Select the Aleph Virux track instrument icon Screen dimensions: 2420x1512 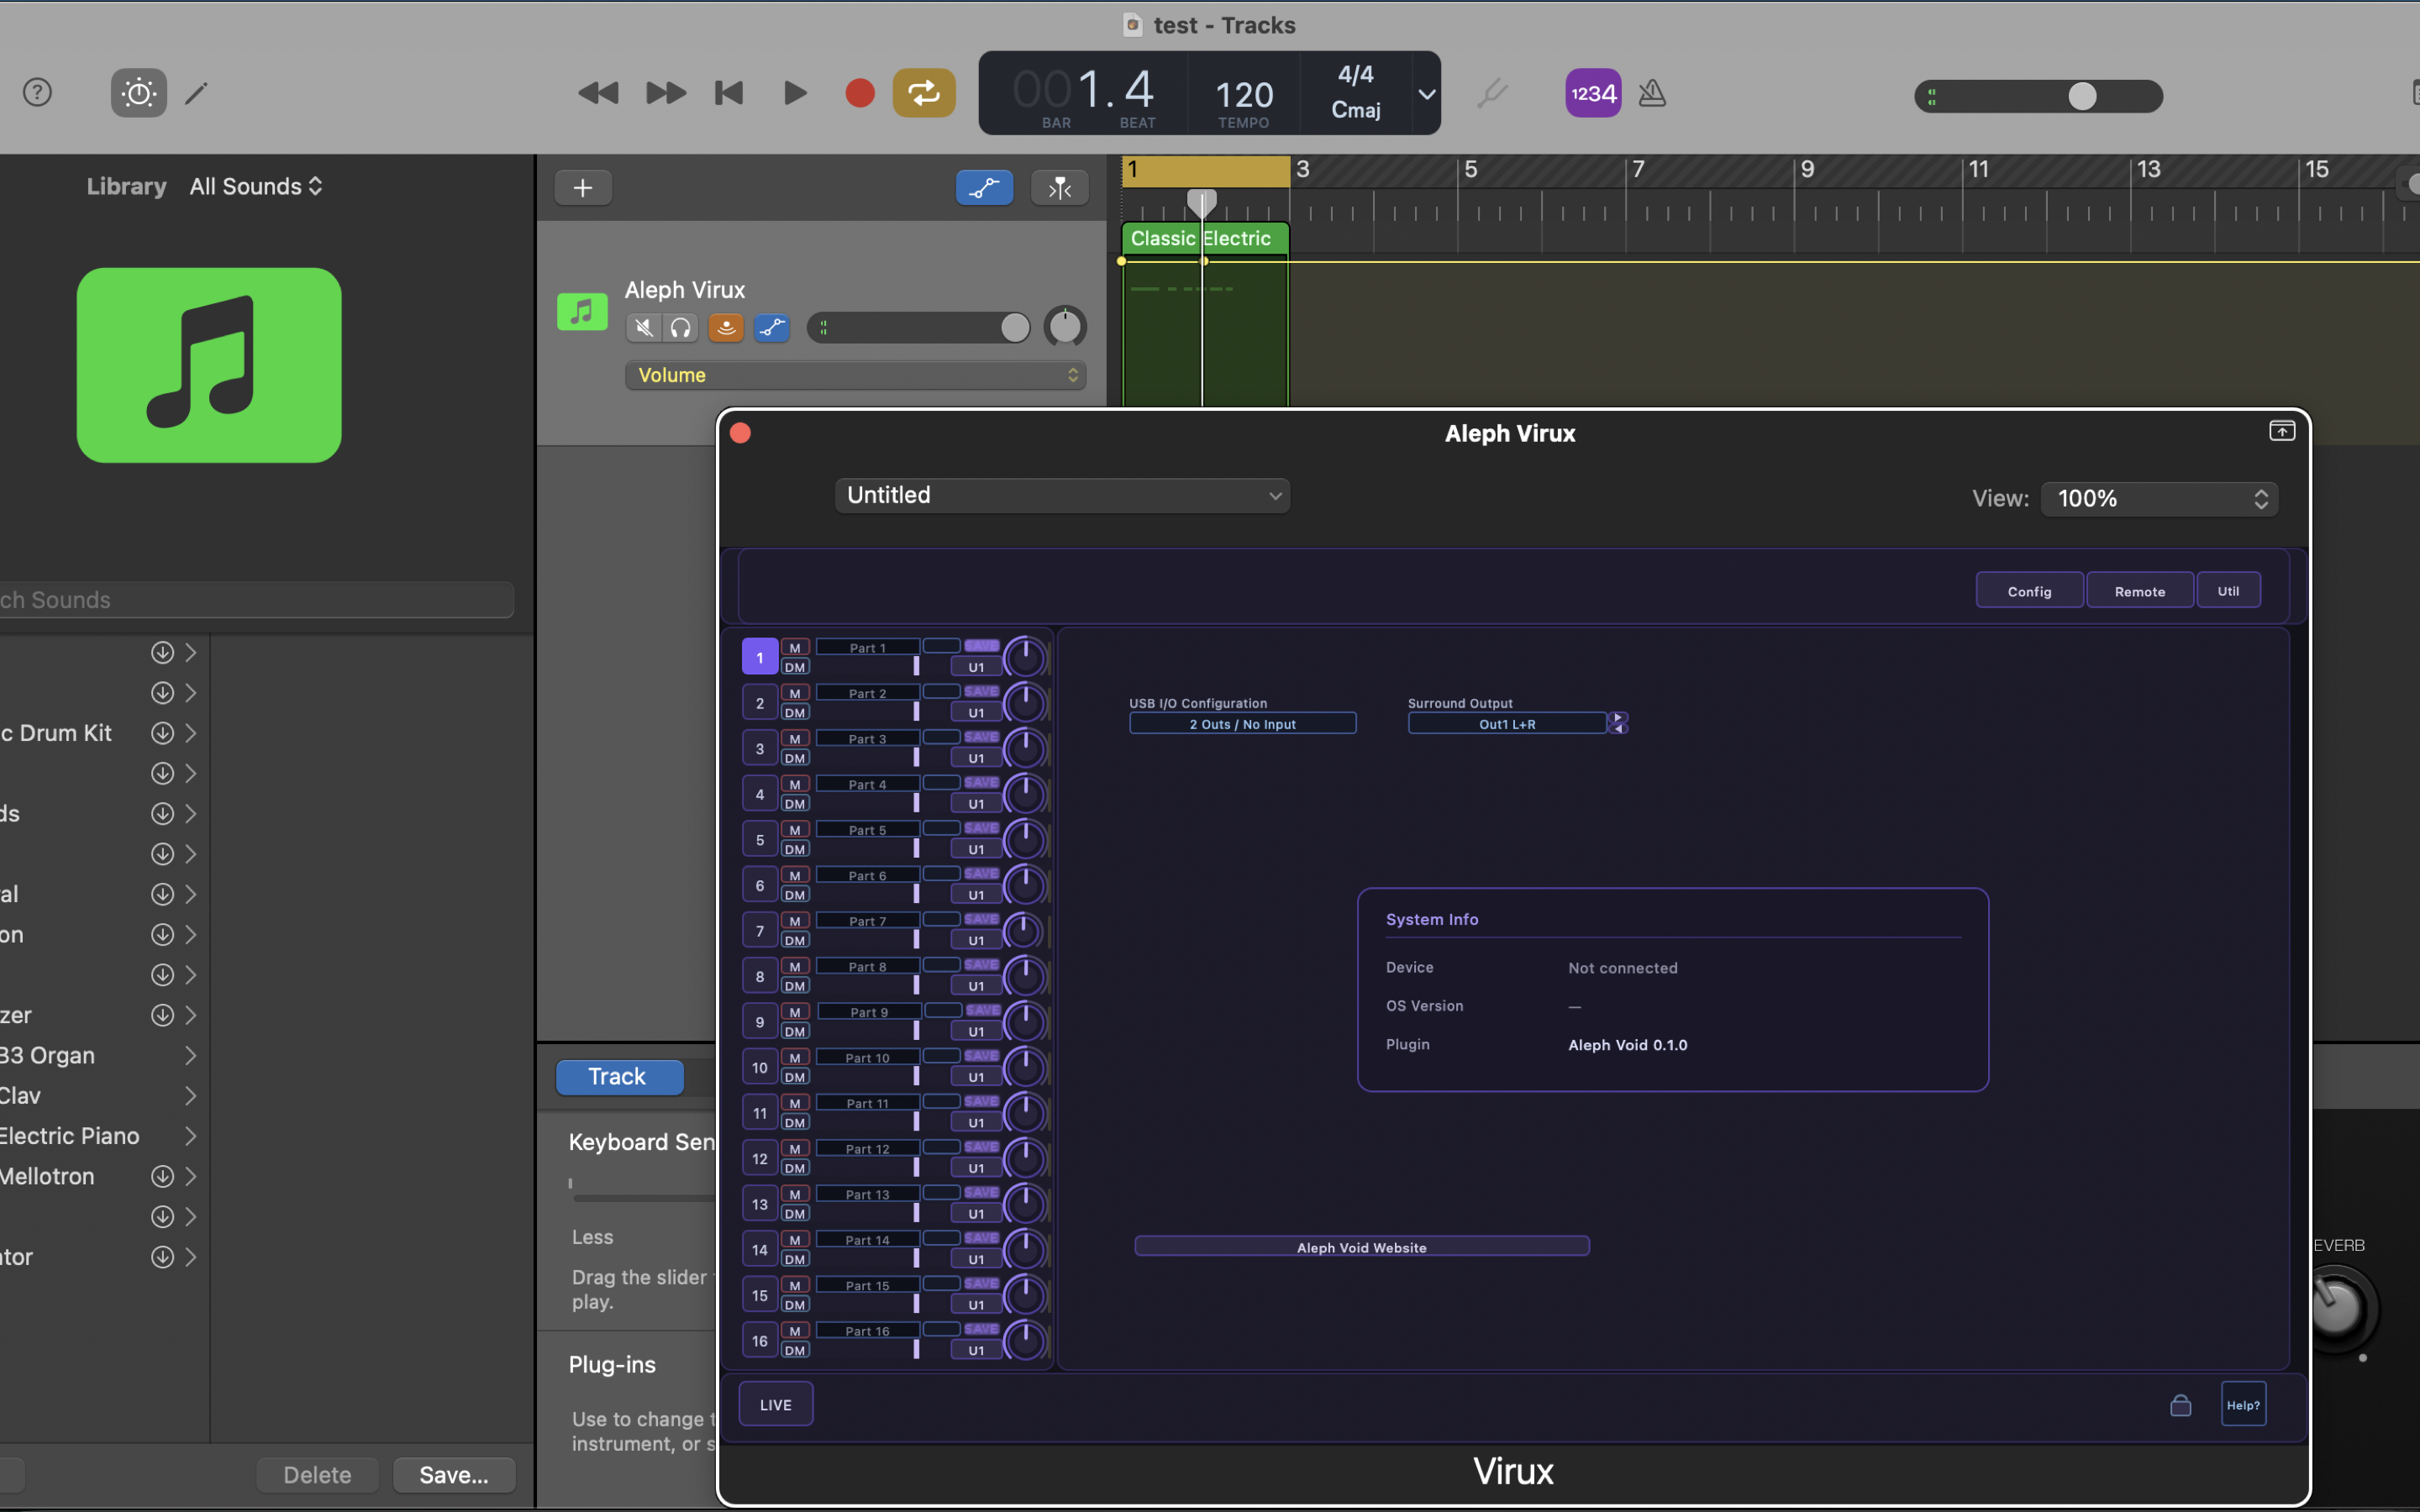pos(582,312)
